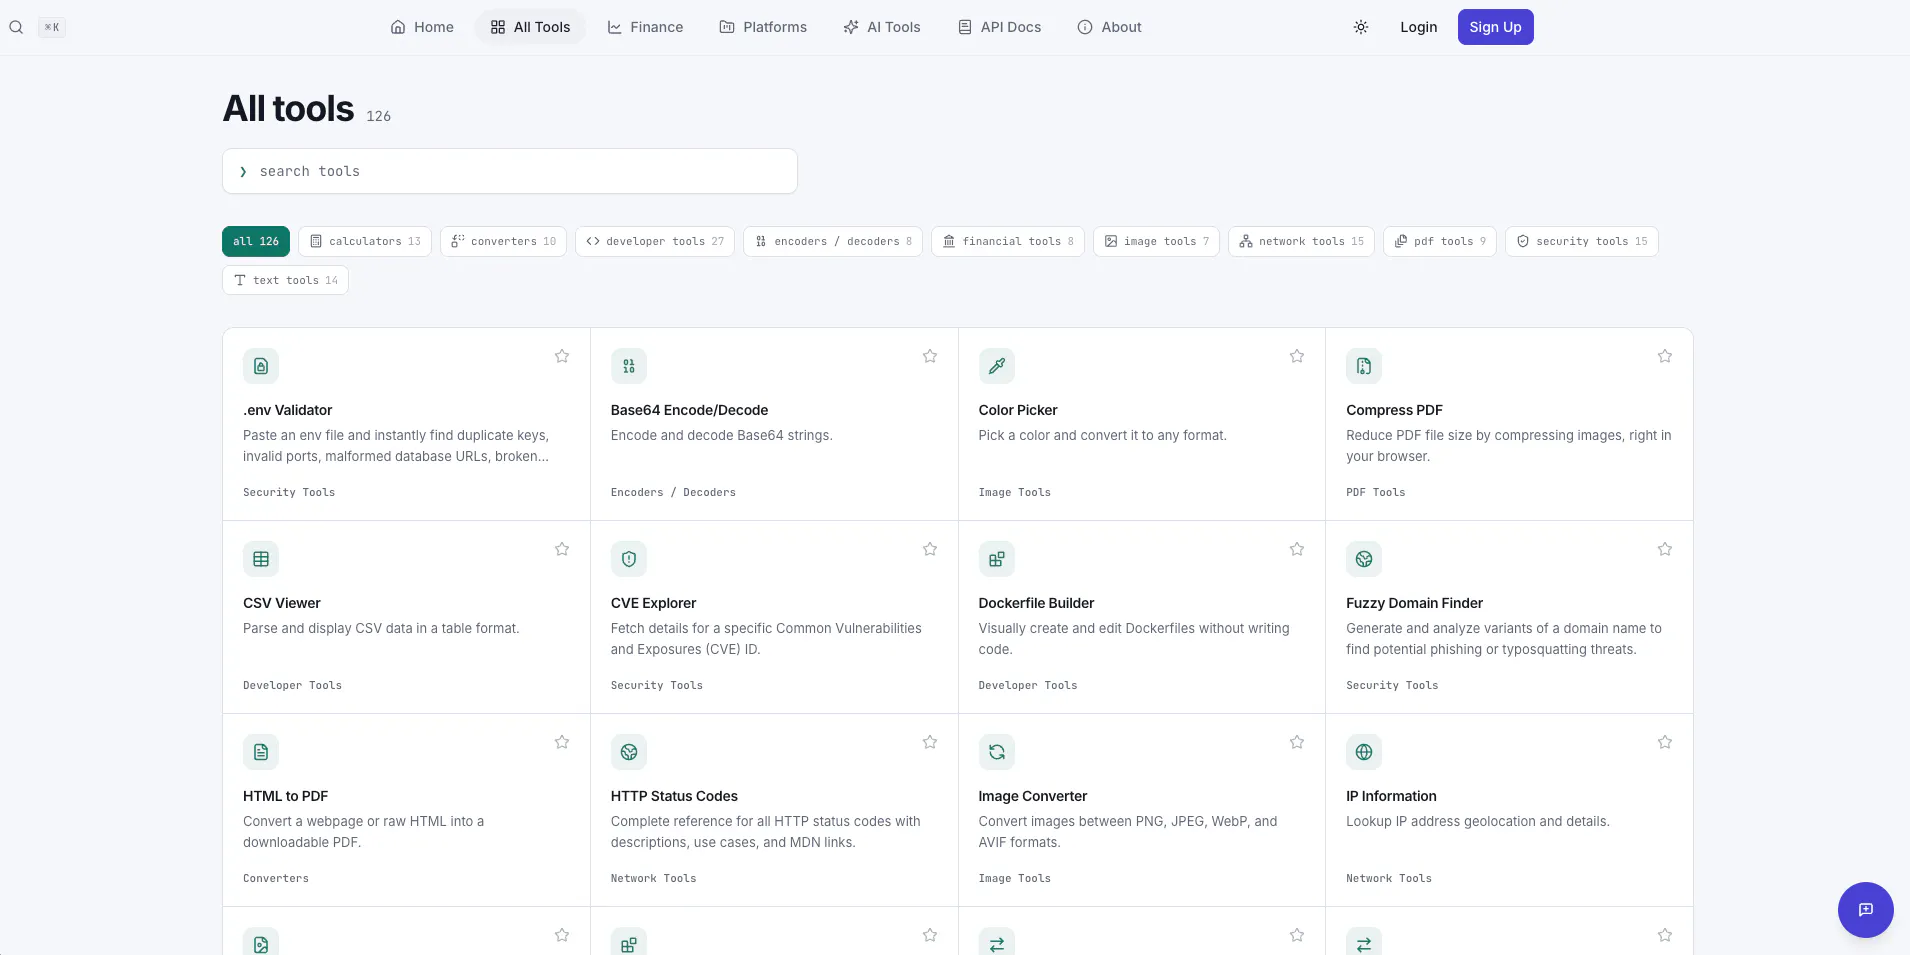Image resolution: width=1910 pixels, height=955 pixels.
Task: Open the Base64 Encode/Decode tool title
Action: pyautogui.click(x=690, y=410)
